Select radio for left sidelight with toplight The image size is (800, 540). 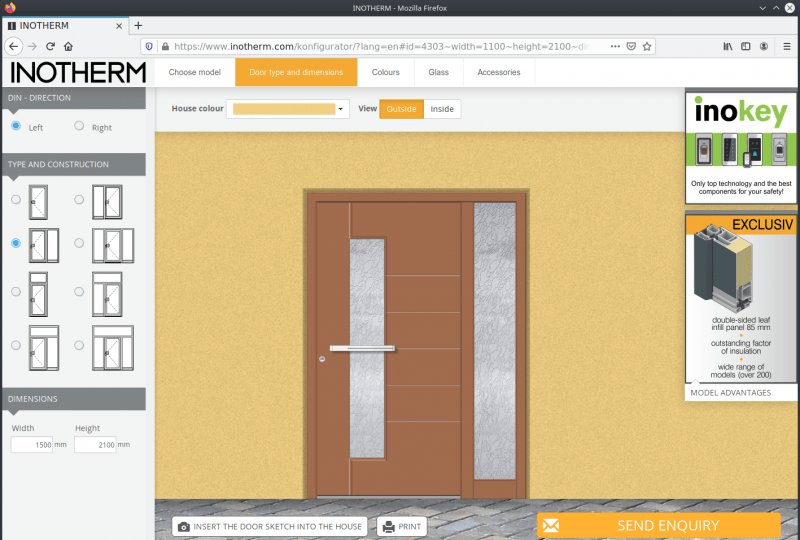79,291
